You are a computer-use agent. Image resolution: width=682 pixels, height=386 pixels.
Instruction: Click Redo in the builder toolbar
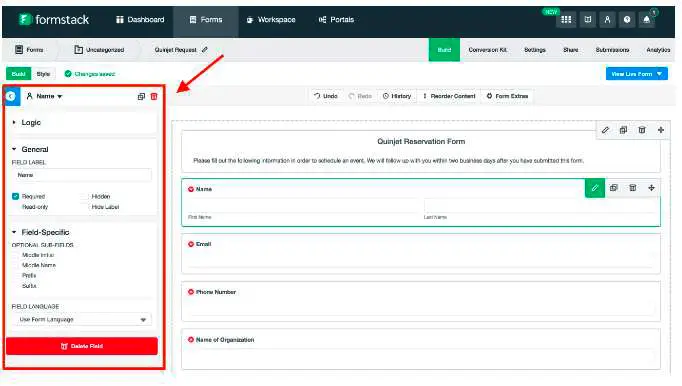point(360,96)
